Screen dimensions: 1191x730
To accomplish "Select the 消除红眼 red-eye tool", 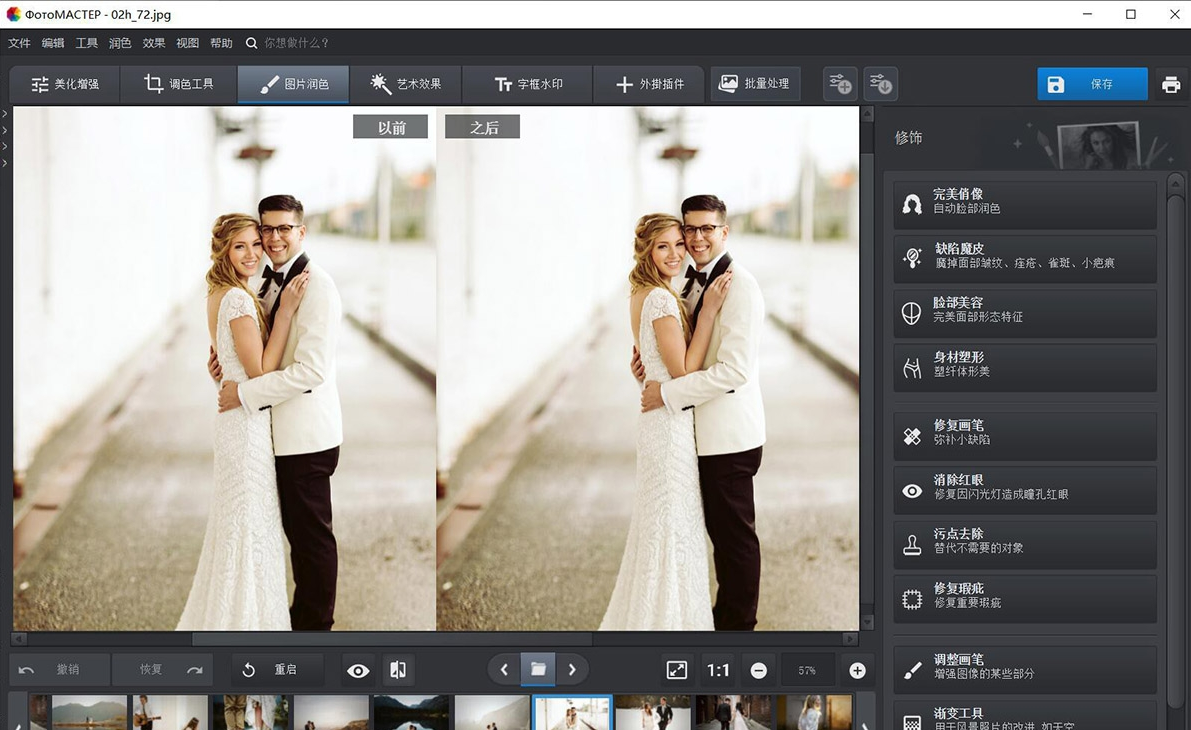I will [1025, 491].
